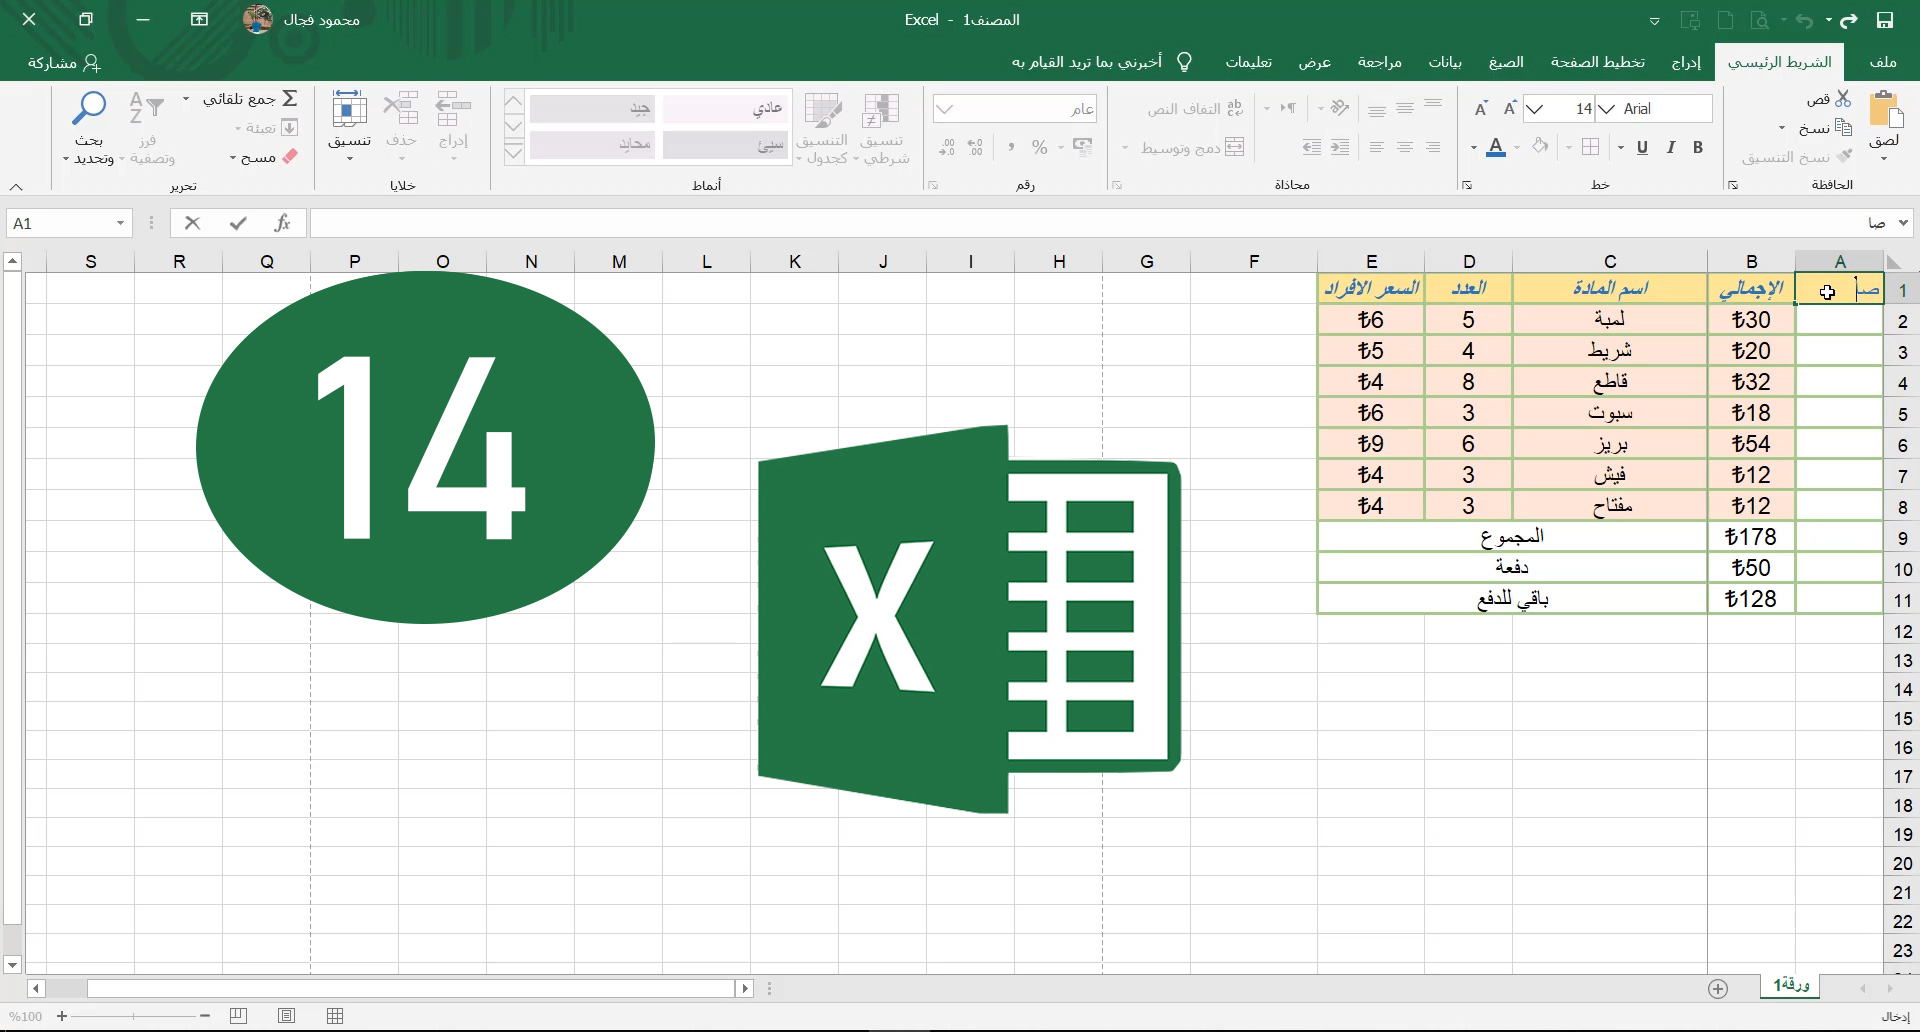Click the font color A button
The height and width of the screenshot is (1032, 1920).
(x=1496, y=148)
